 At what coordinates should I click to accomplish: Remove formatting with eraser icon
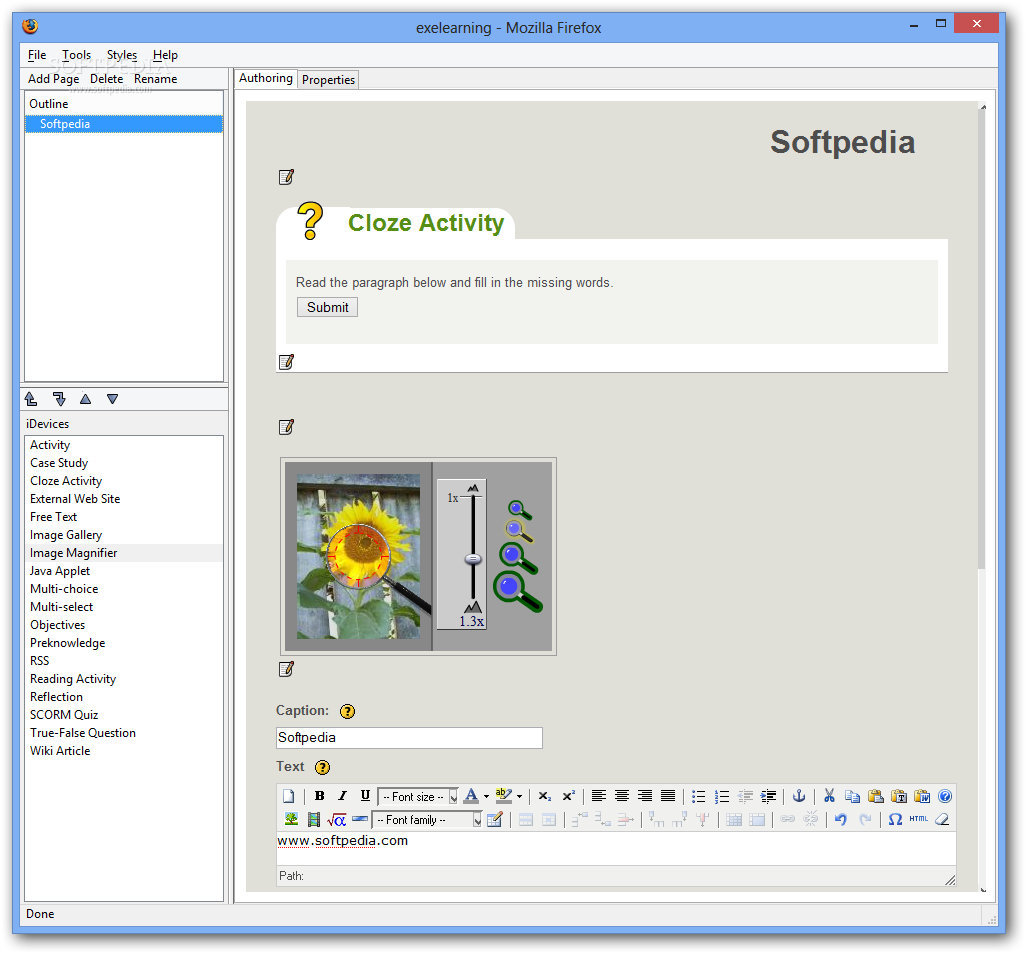[x=942, y=819]
